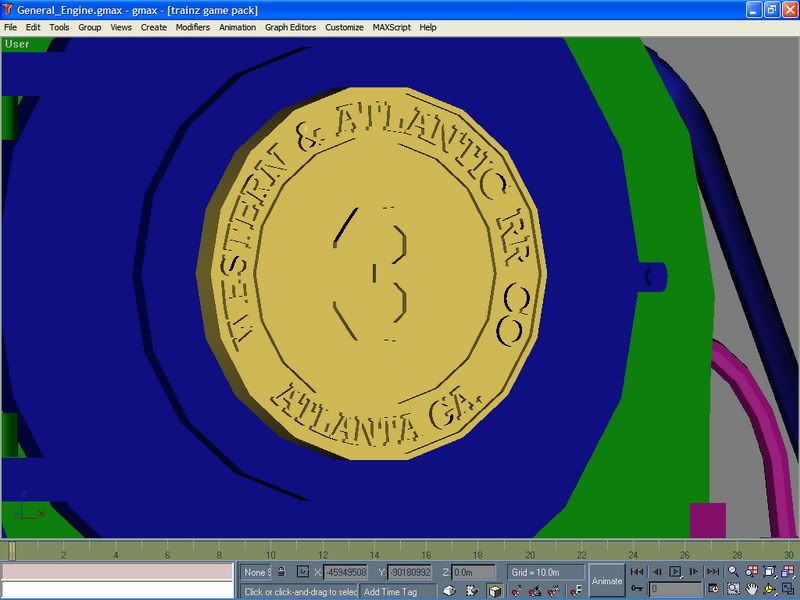The height and width of the screenshot is (600, 800).
Task: Click the pink MAXScript listener field
Action: click(117, 571)
